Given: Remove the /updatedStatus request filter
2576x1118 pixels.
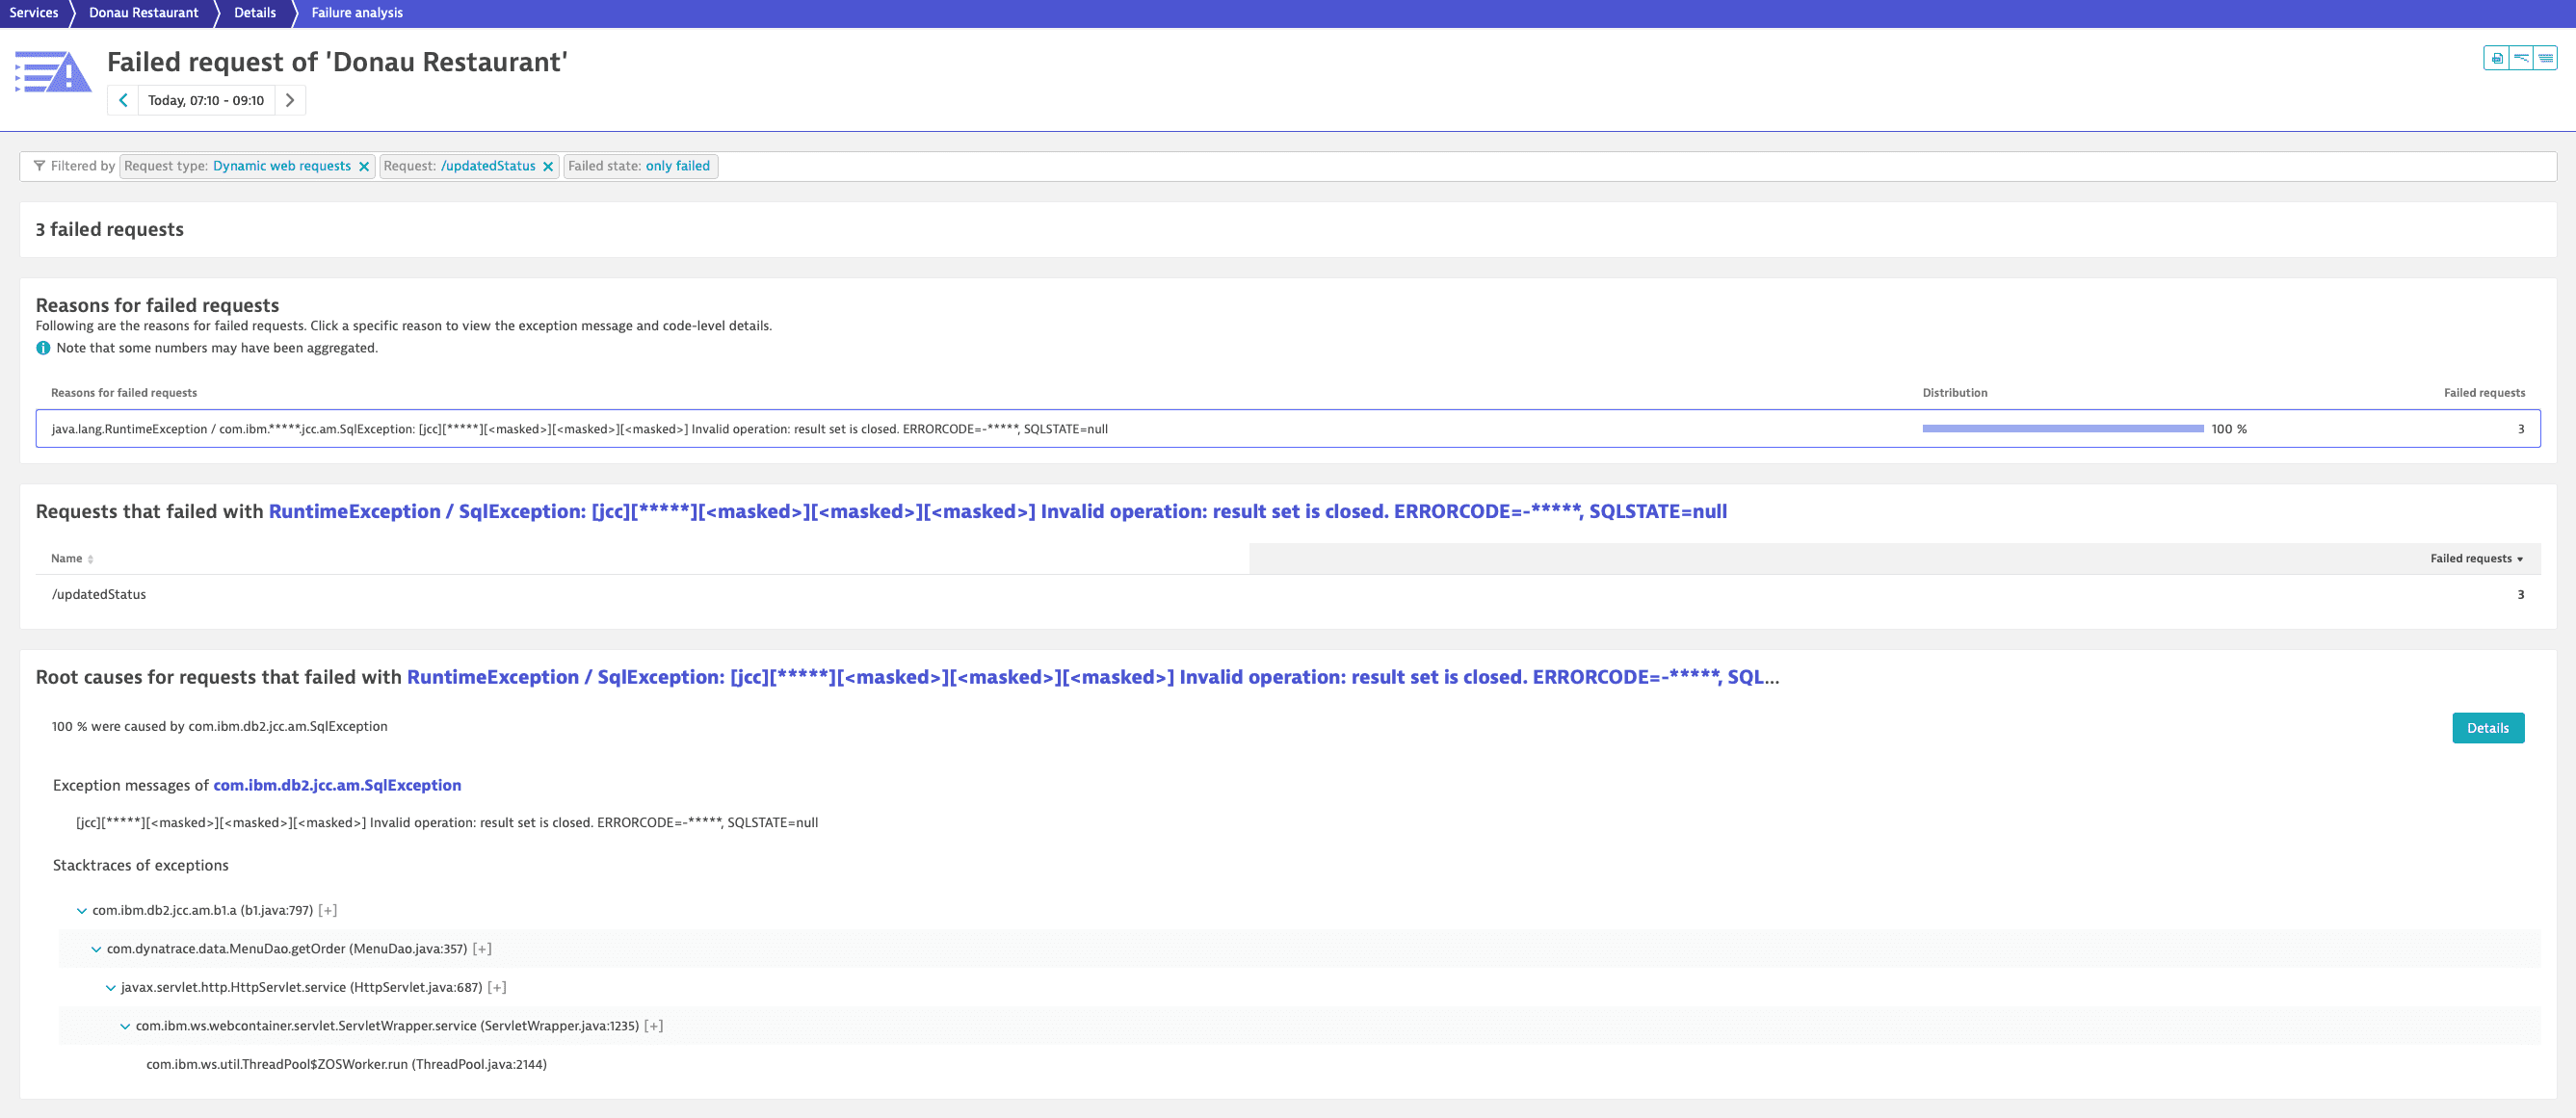Looking at the screenshot, I should (548, 167).
